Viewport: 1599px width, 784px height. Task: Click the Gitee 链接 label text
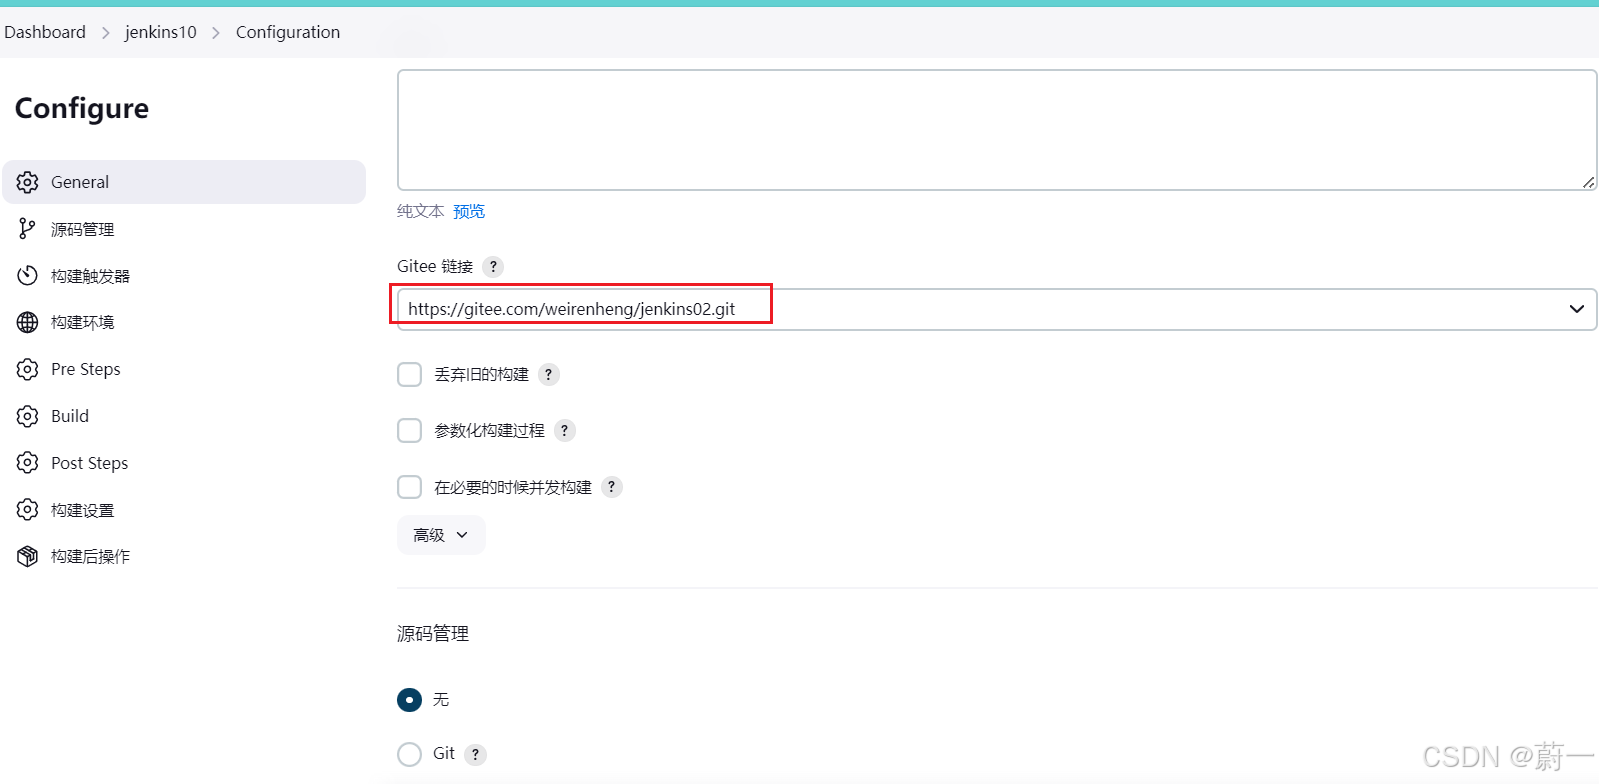[x=435, y=266]
